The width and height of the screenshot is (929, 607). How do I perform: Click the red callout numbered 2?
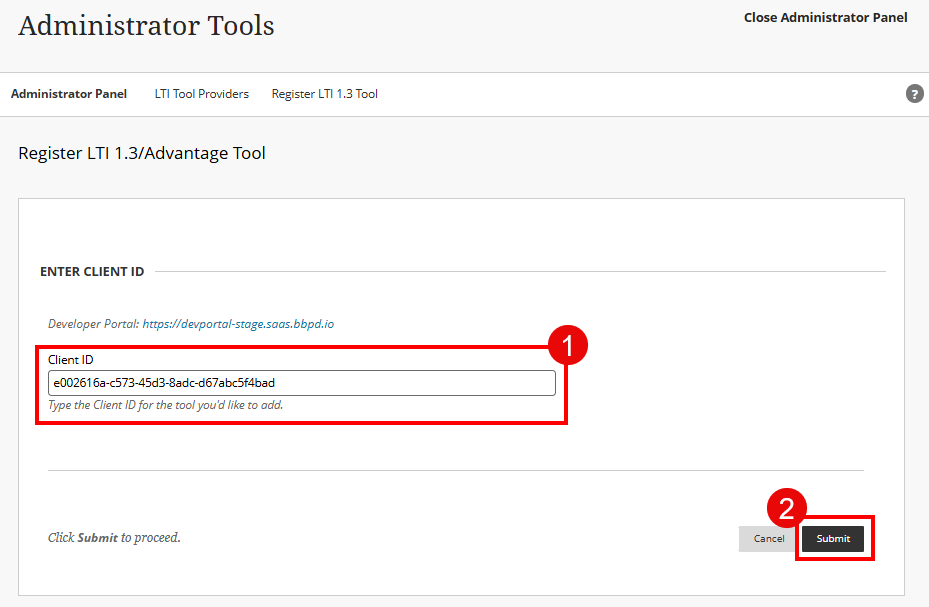click(x=788, y=508)
